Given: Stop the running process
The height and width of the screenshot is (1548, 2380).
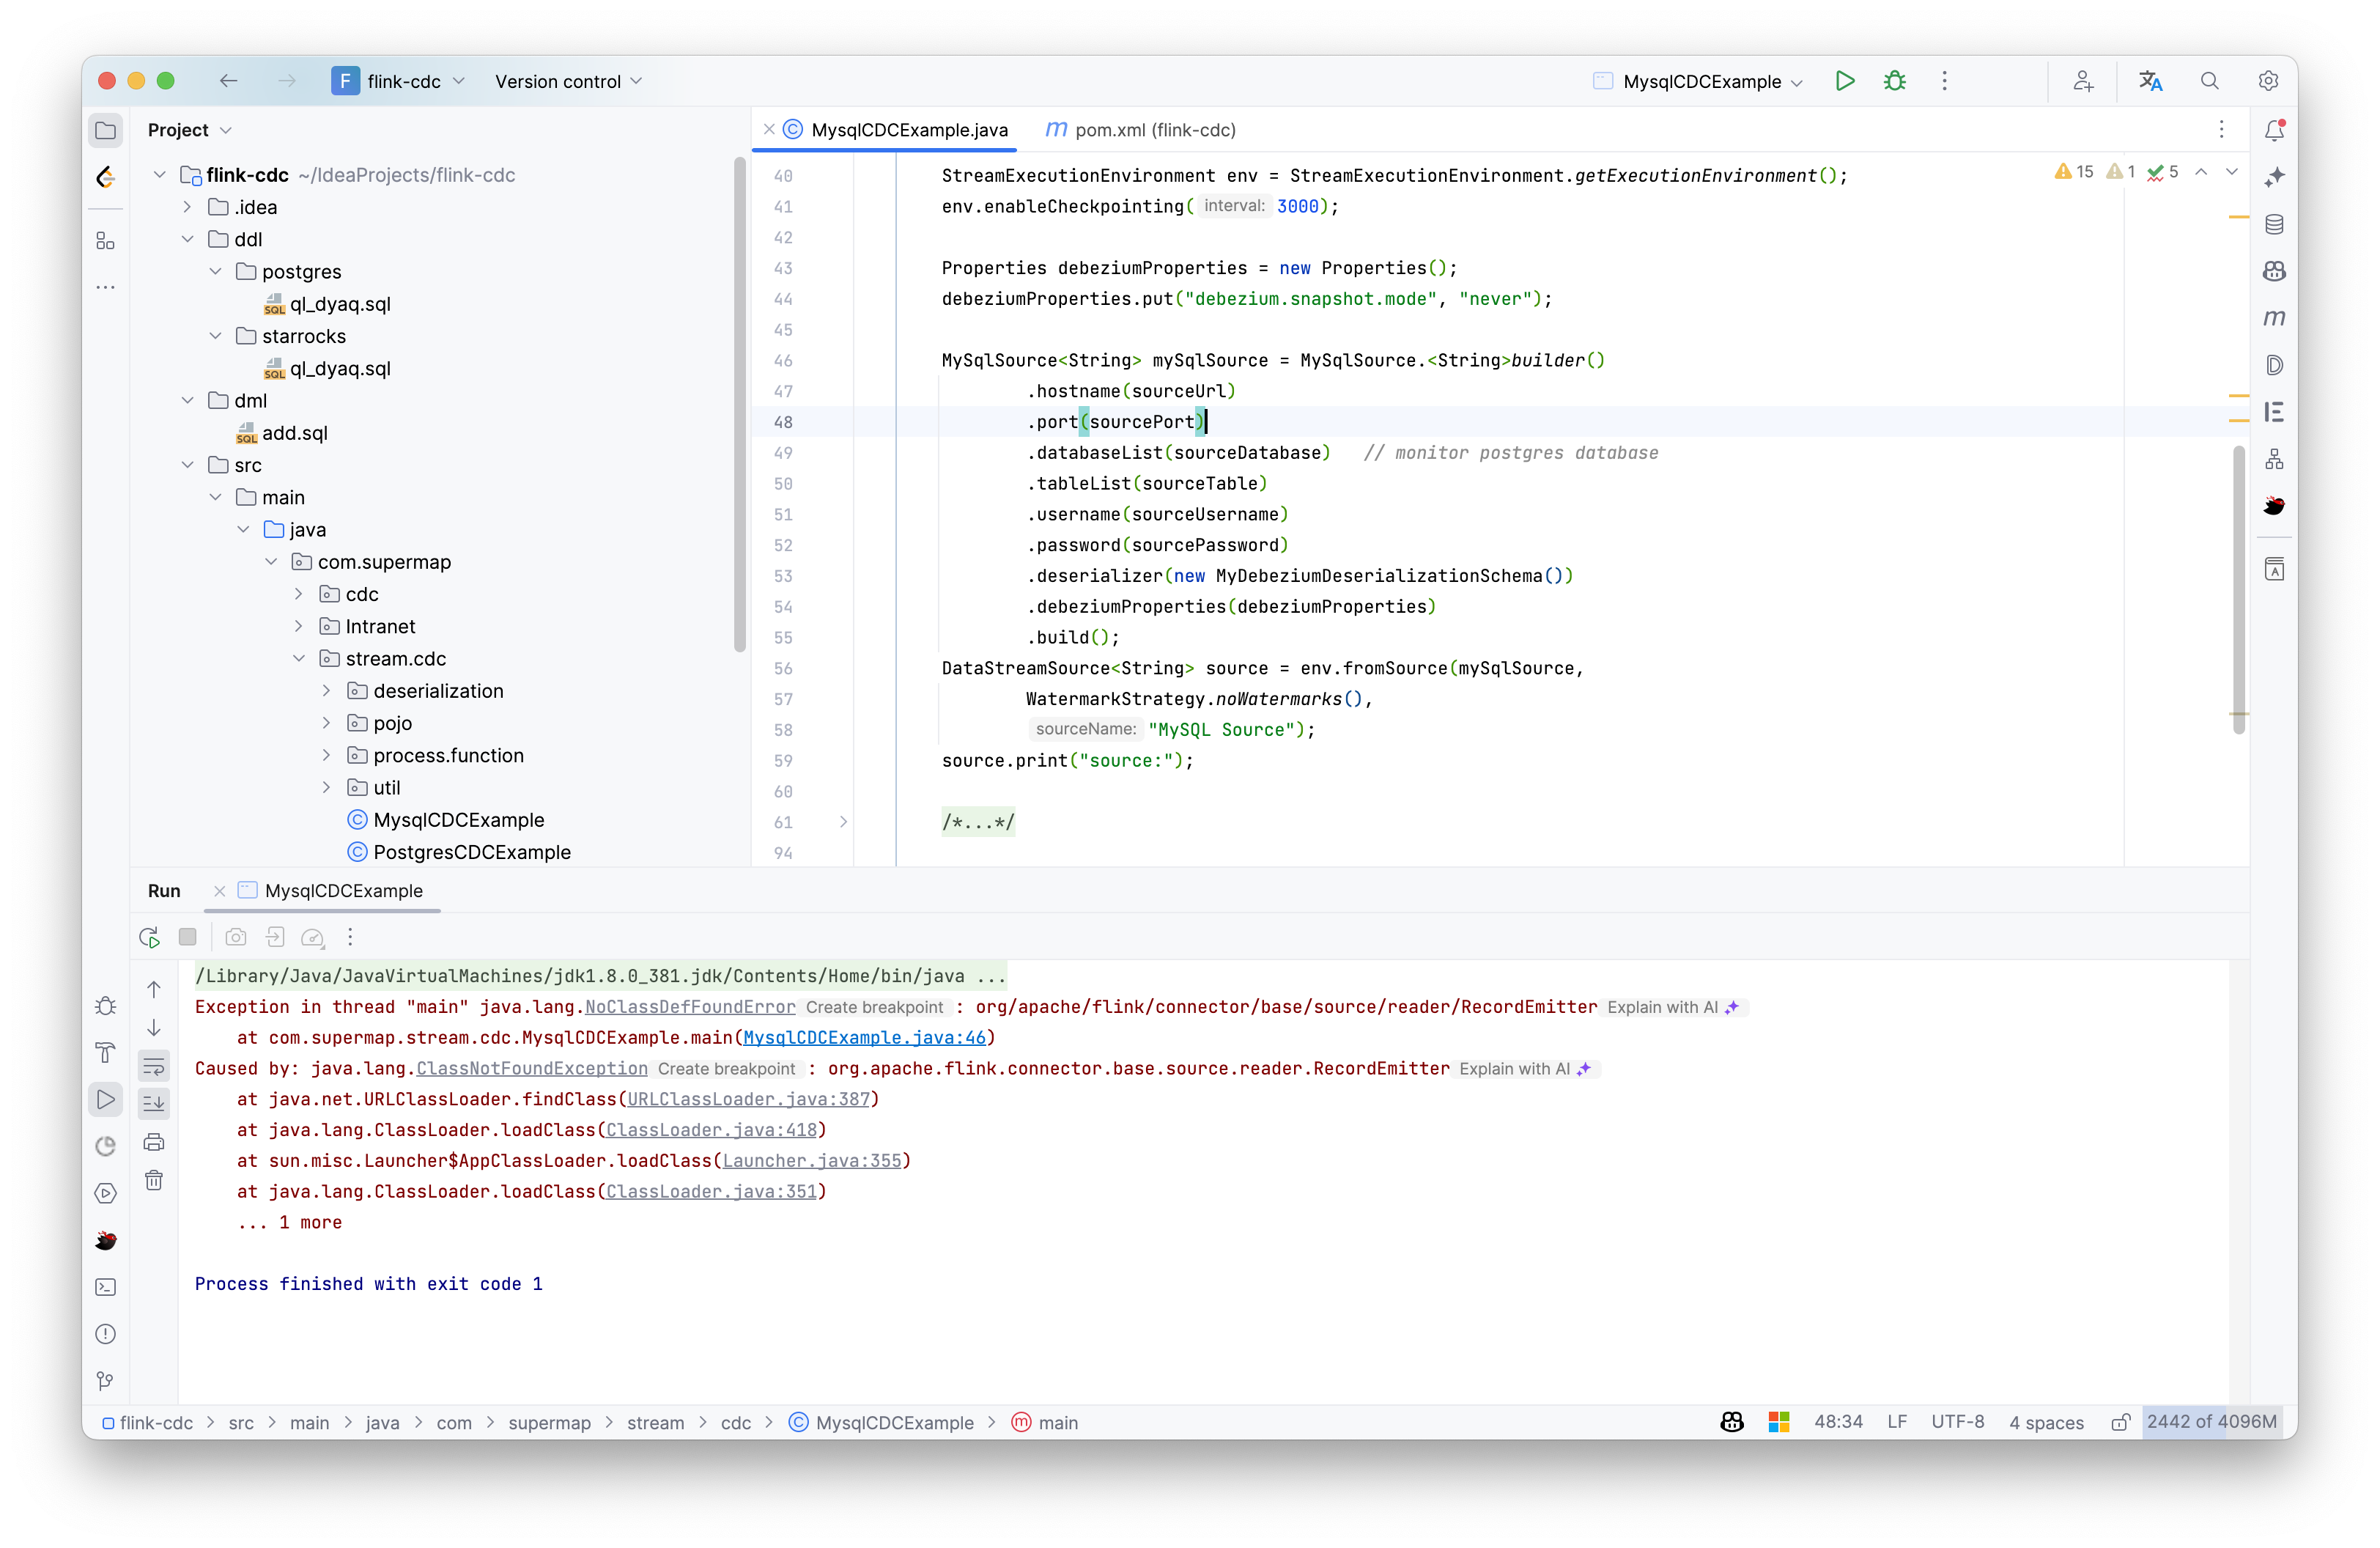Looking at the screenshot, I should click(187, 937).
